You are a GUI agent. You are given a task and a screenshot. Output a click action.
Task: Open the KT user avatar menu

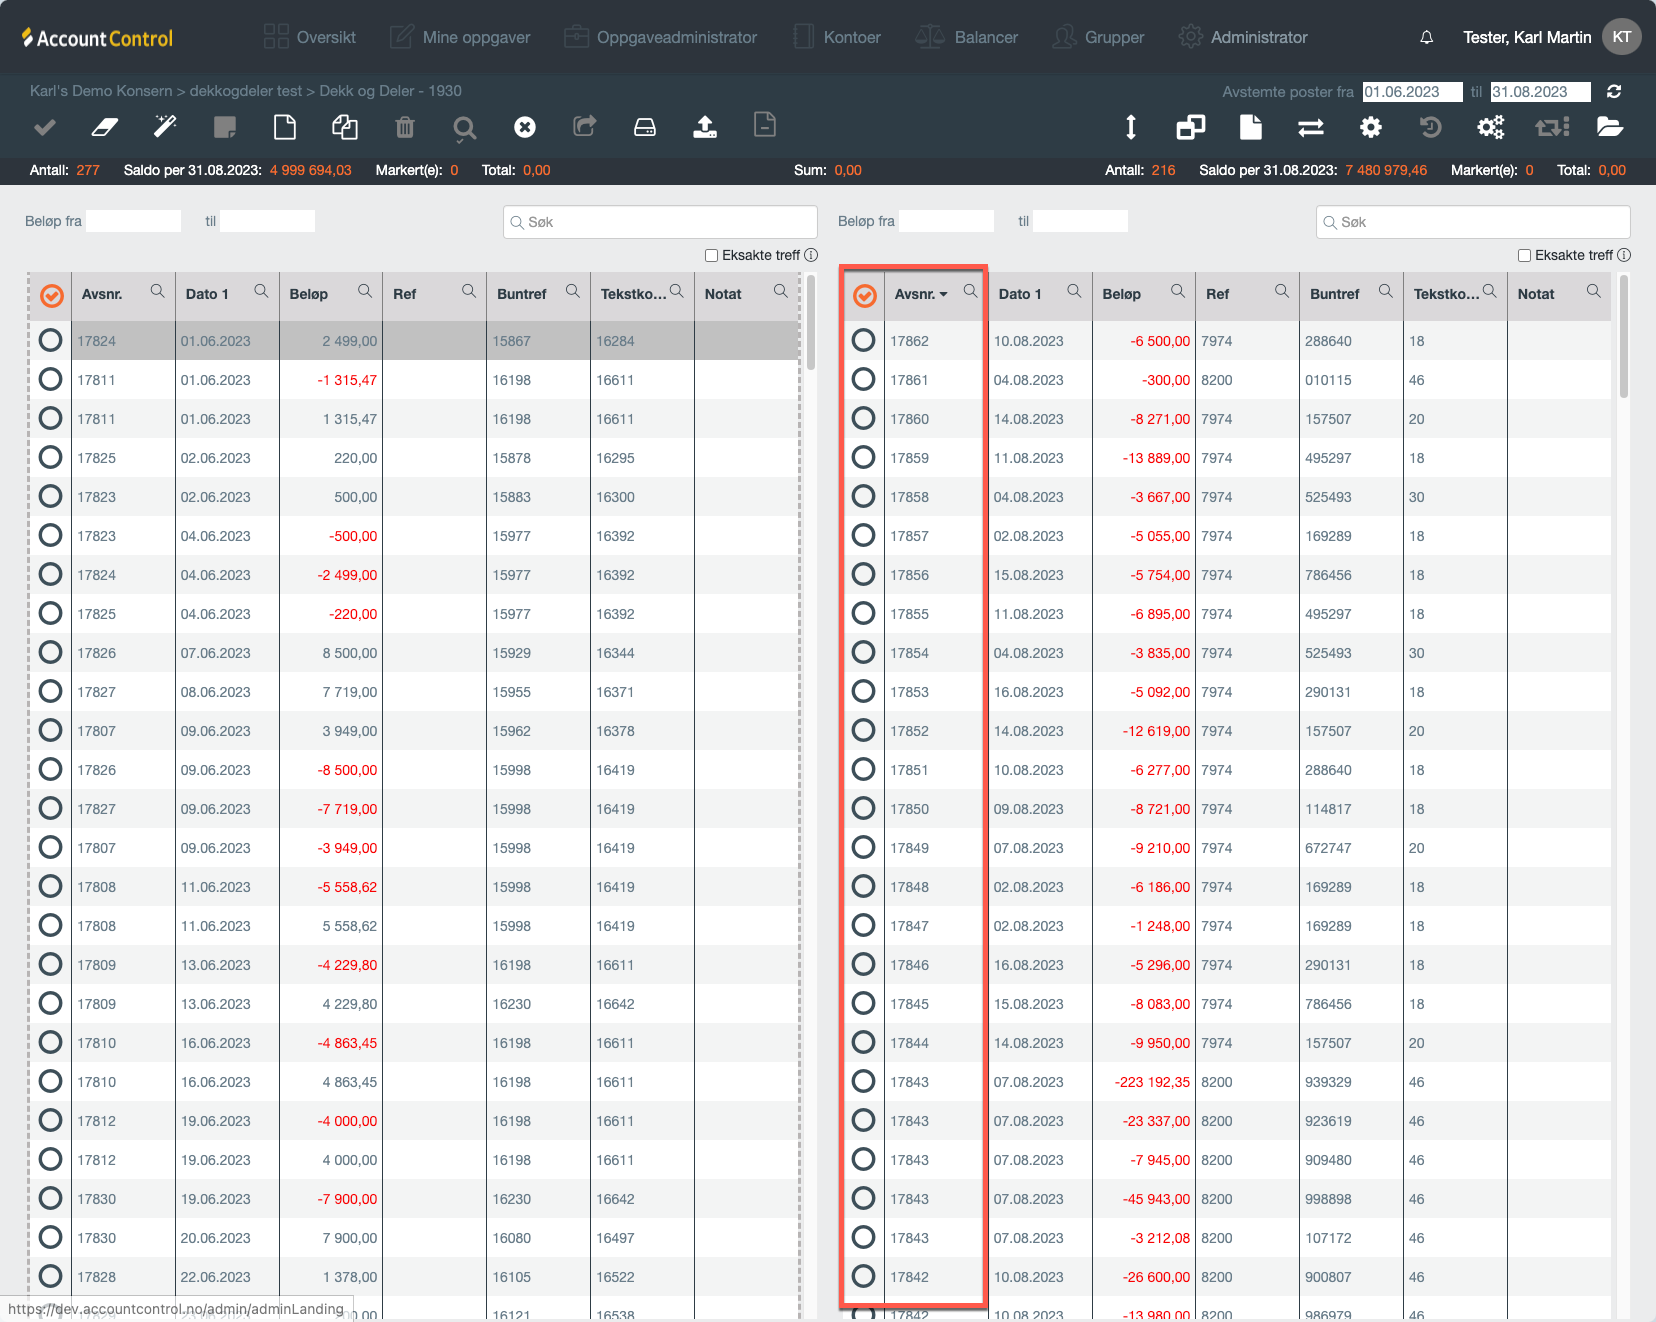[1622, 37]
